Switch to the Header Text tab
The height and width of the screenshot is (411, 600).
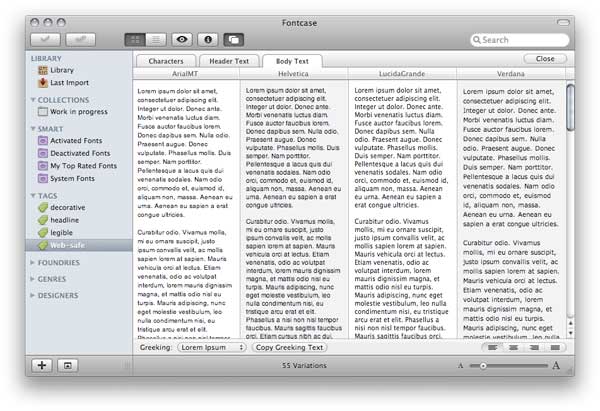coord(229,61)
